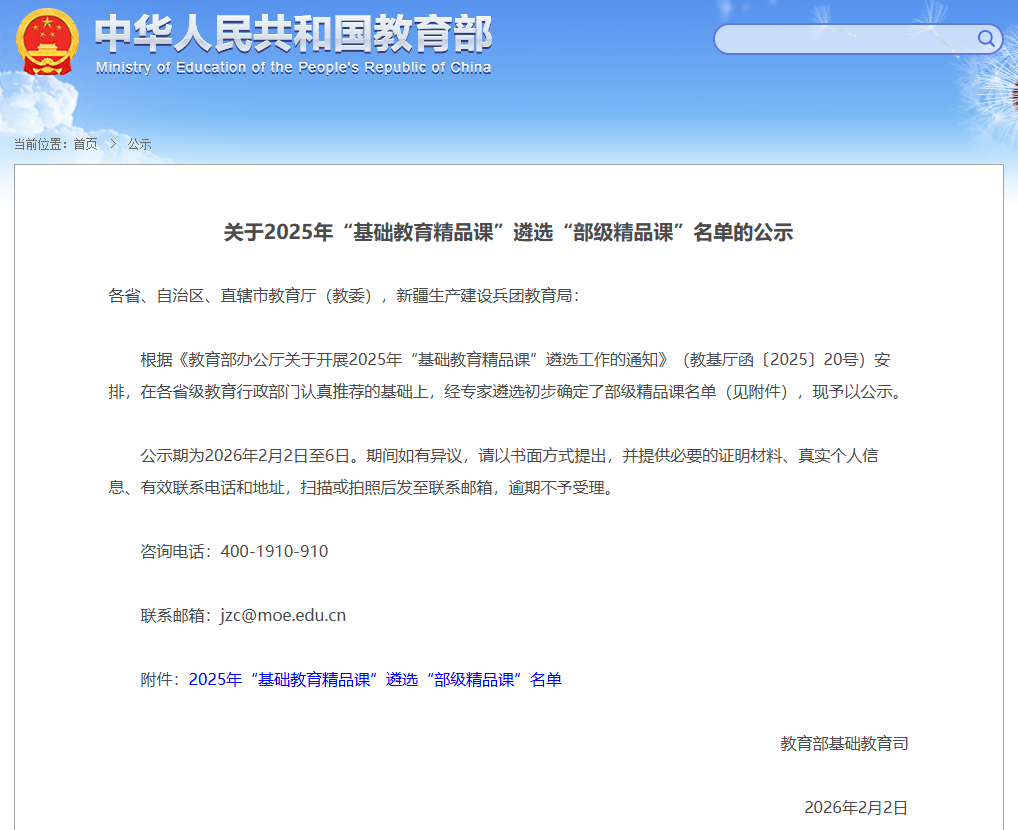Click the 当前位置 label
This screenshot has width=1018, height=830.
point(40,144)
